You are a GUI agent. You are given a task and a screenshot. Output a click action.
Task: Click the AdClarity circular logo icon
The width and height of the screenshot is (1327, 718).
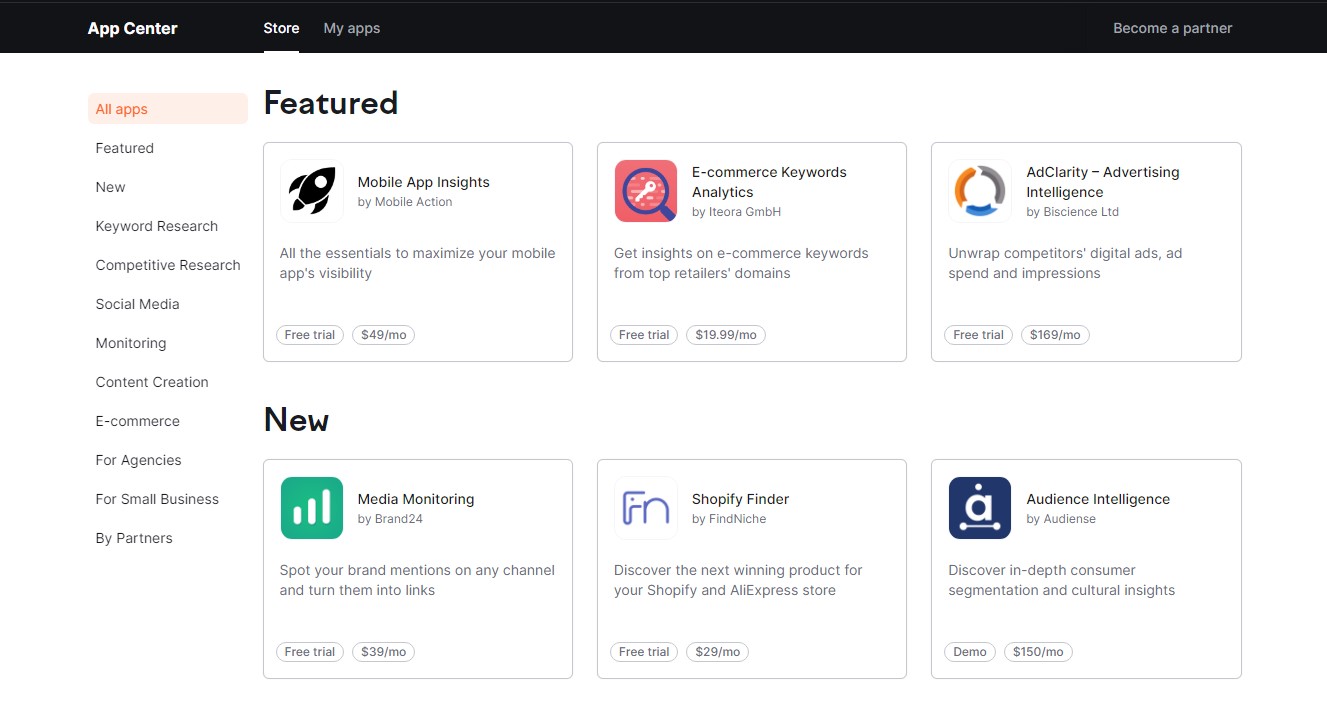click(x=980, y=191)
